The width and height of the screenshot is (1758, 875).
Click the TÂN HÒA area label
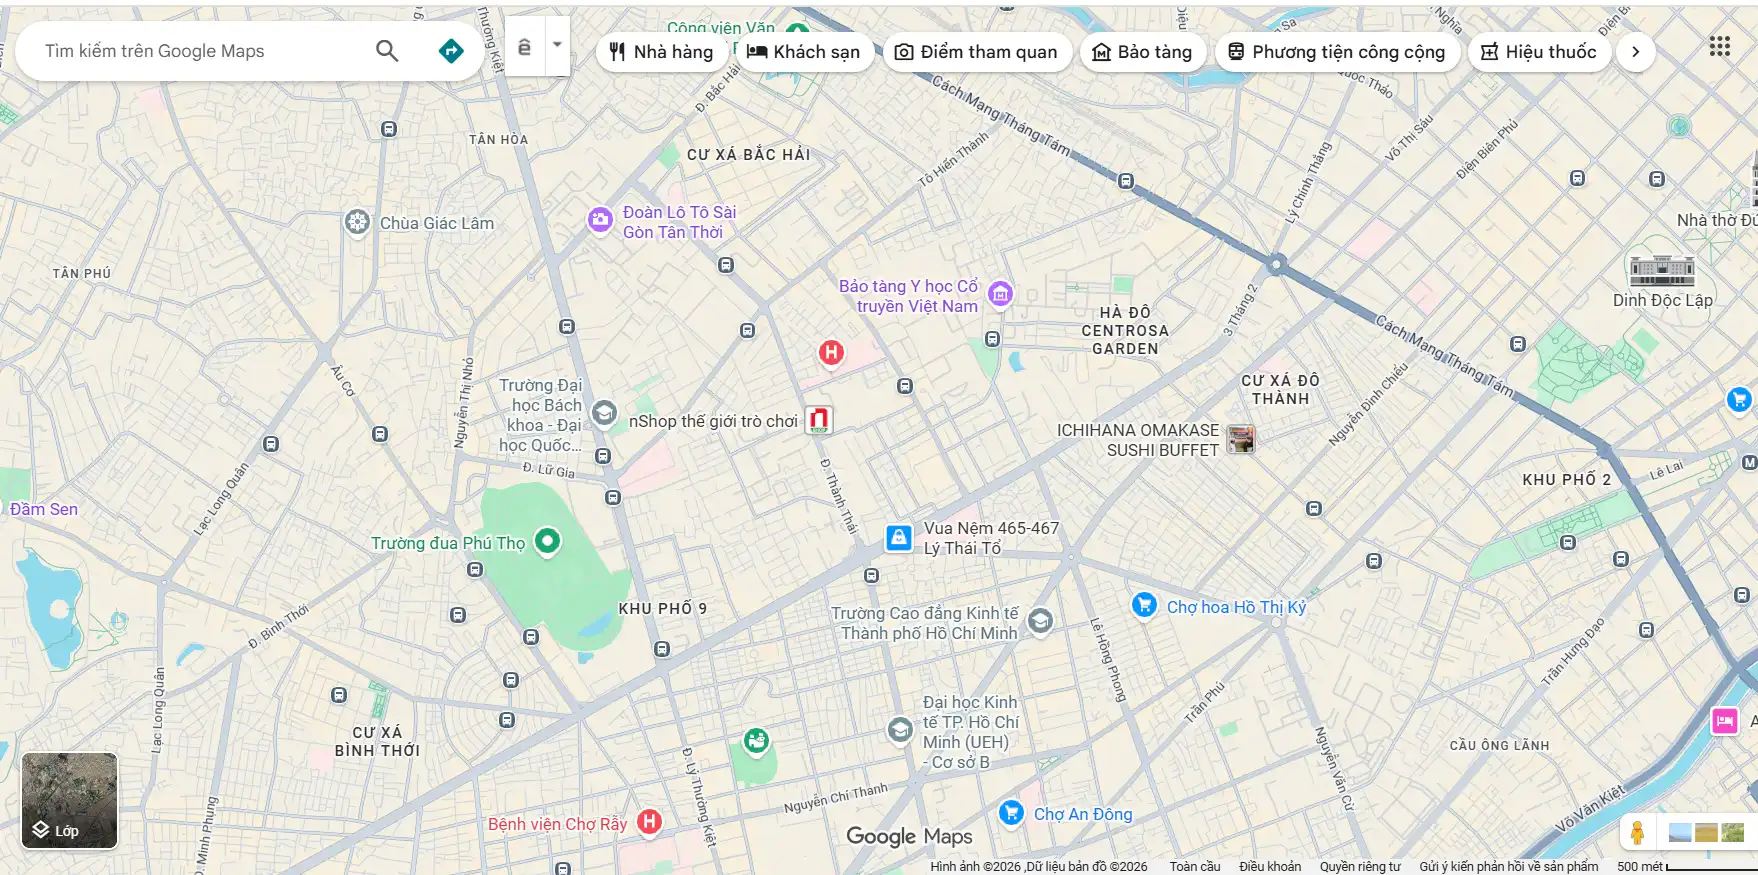coord(499,139)
